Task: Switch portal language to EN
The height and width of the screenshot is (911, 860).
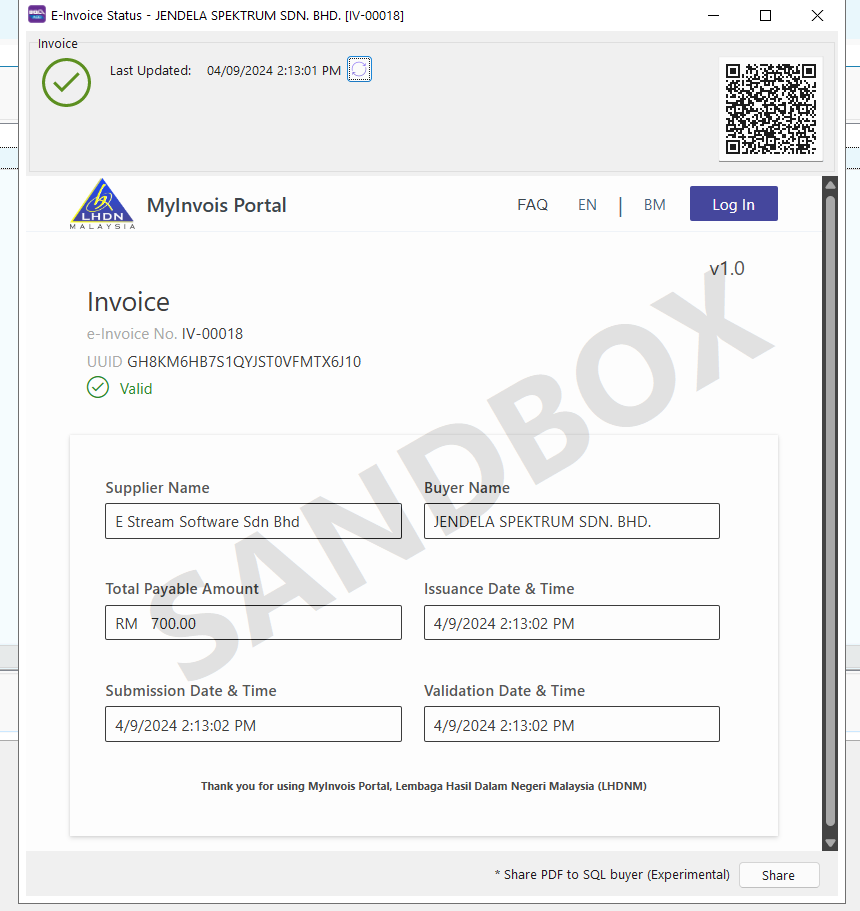Action: click(x=587, y=204)
